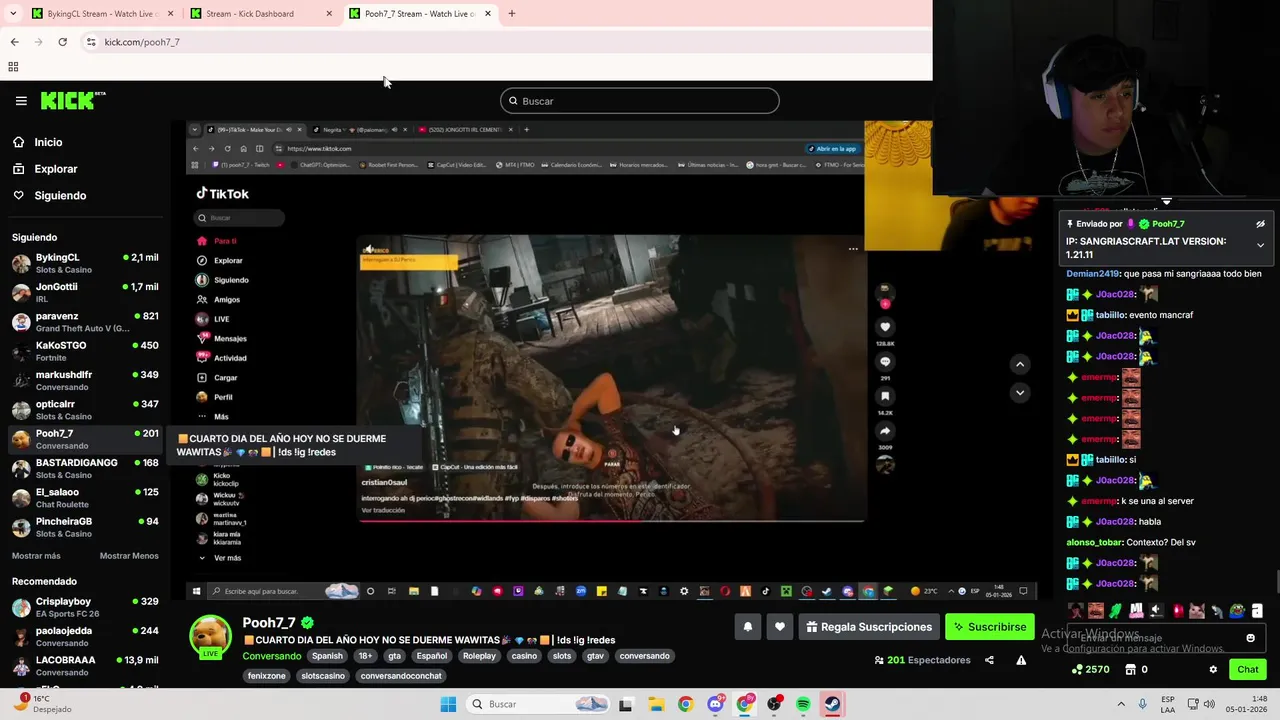Report stream with warning icon

(1021, 660)
